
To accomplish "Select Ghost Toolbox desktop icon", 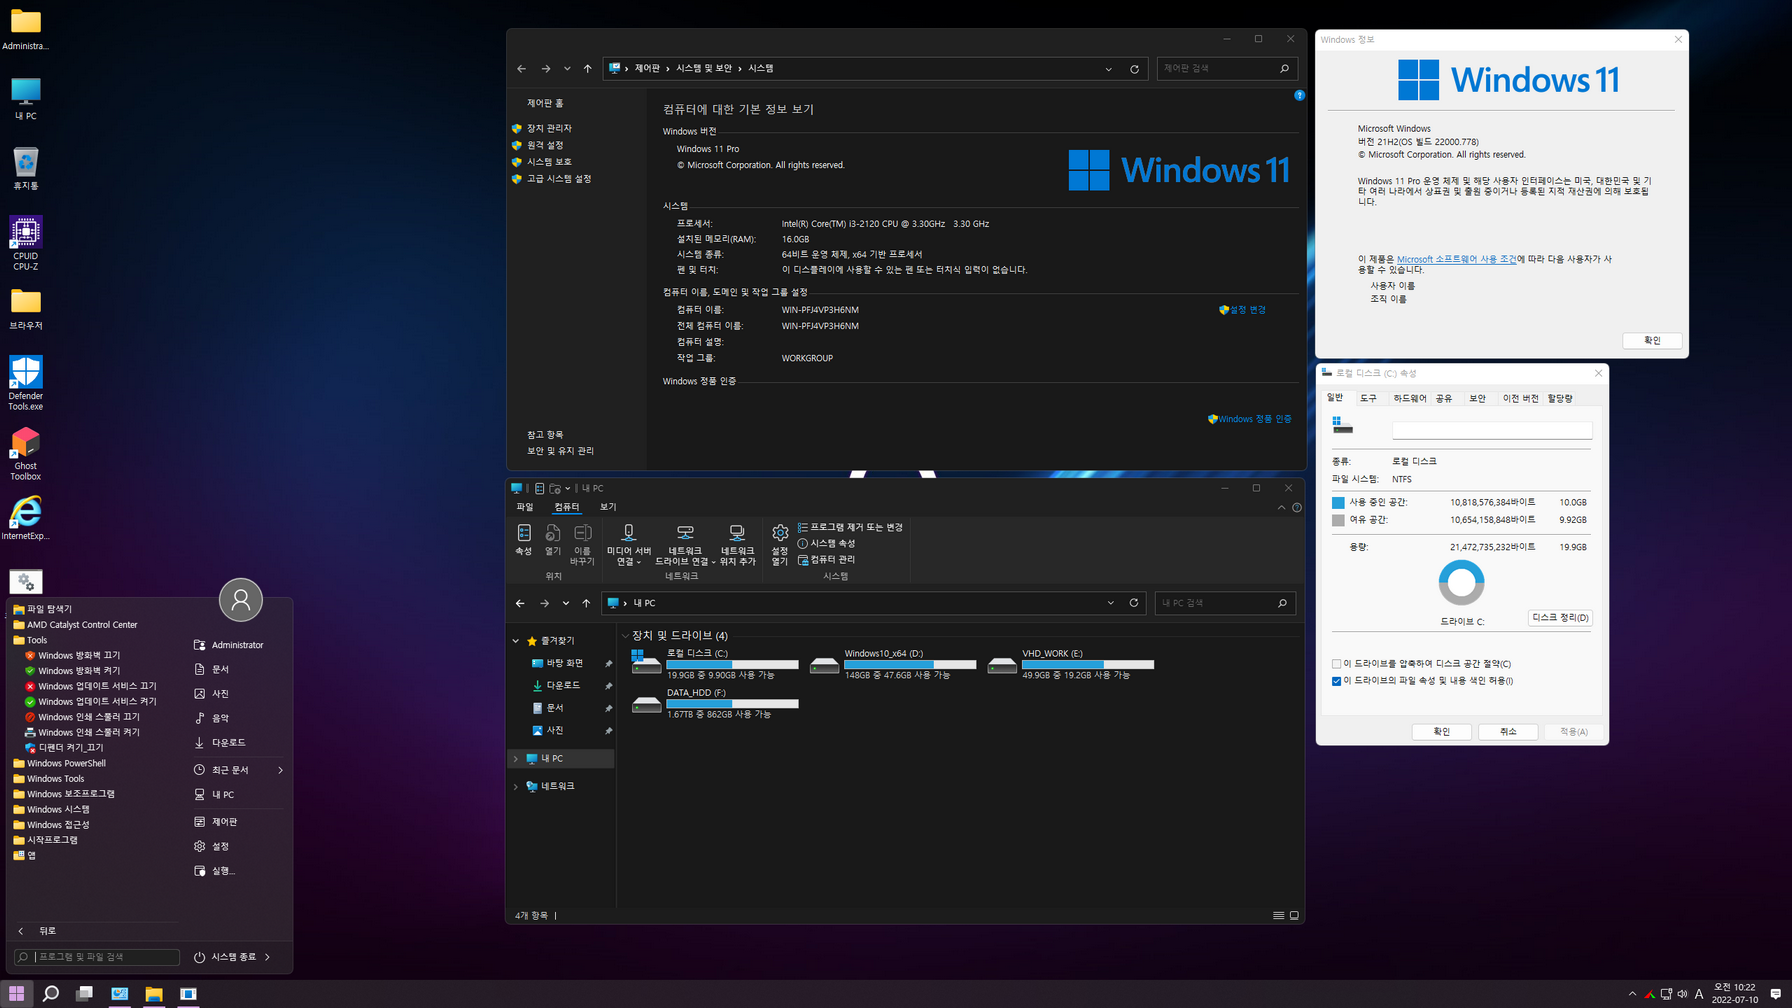I will (x=25, y=454).
